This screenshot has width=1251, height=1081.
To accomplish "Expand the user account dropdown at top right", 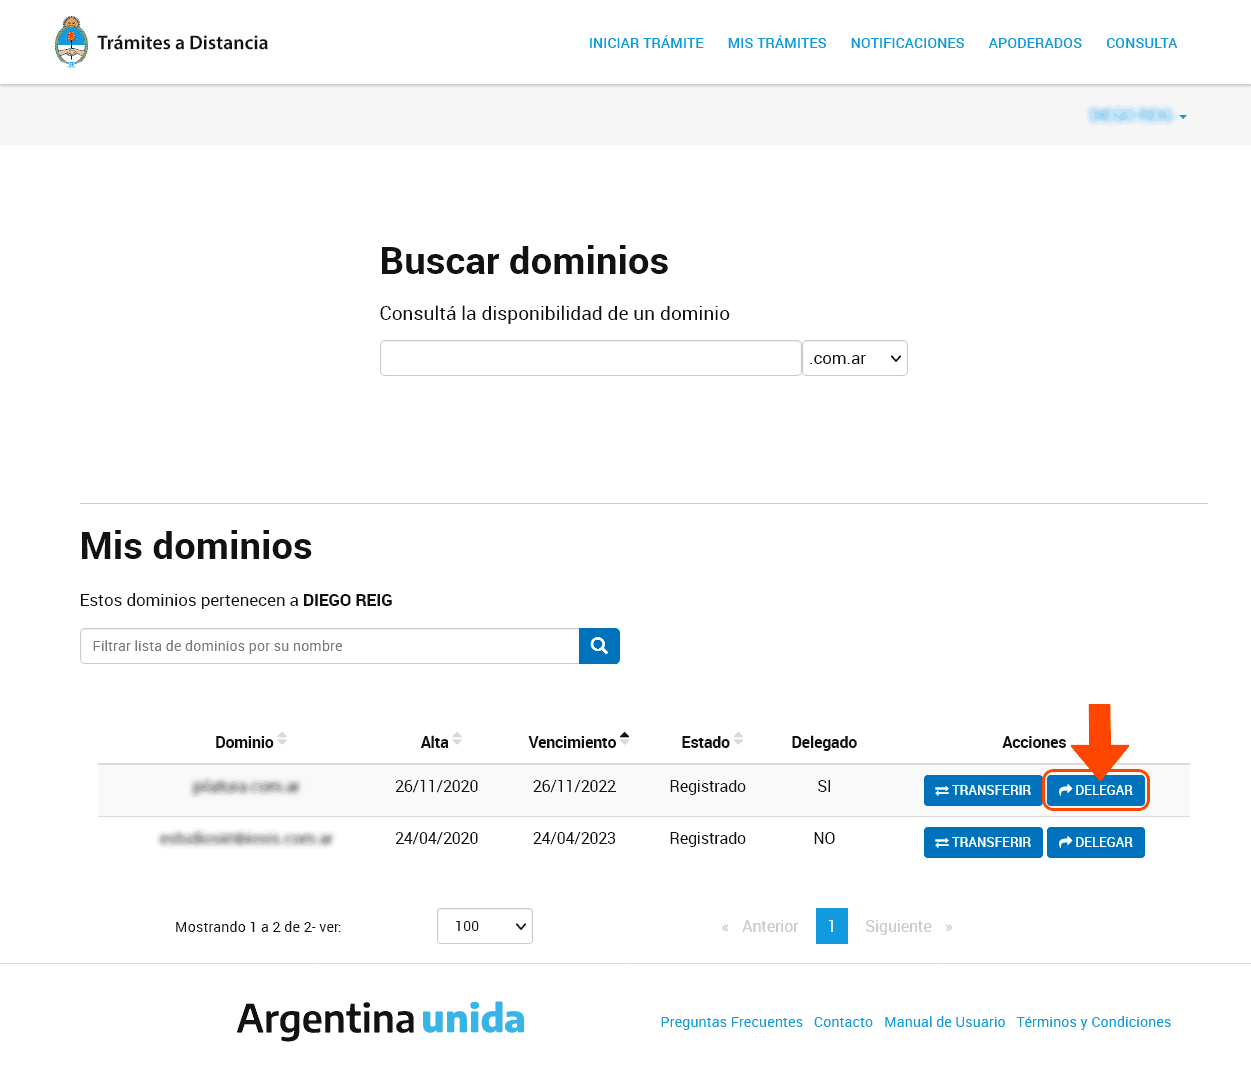I will click(x=1138, y=115).
